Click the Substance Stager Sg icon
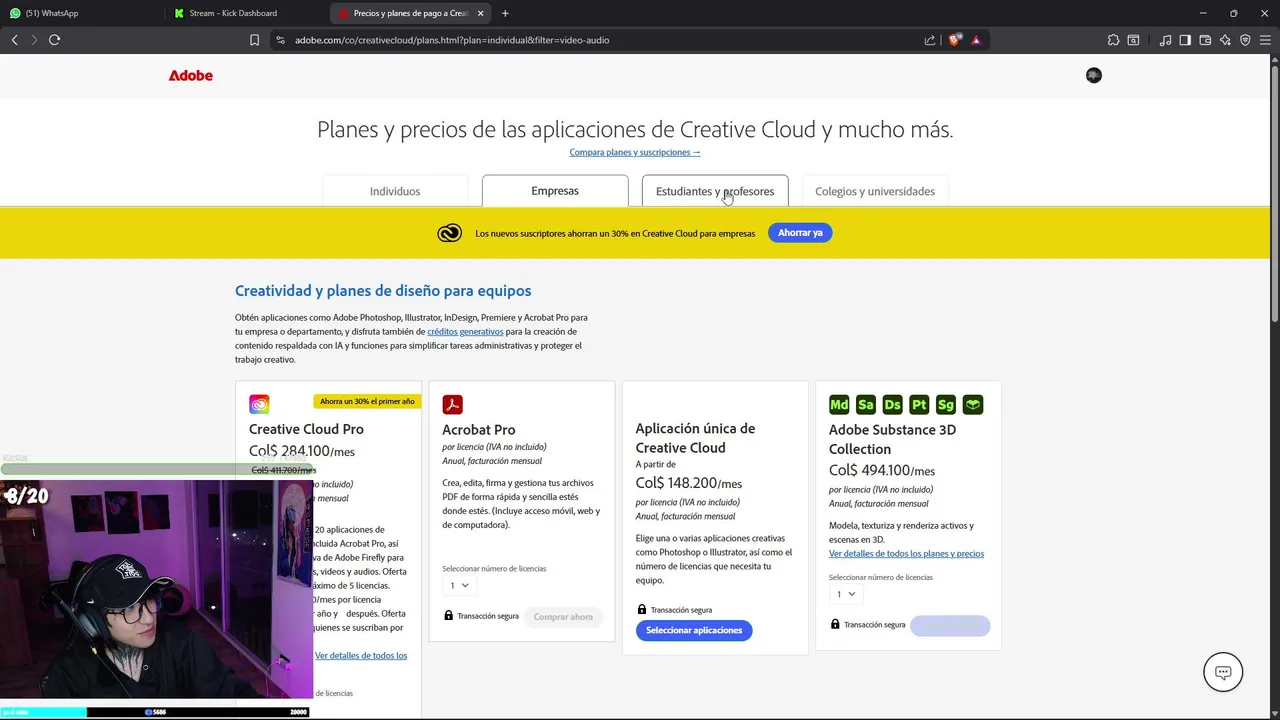This screenshot has height=720, width=1280. coord(946,404)
